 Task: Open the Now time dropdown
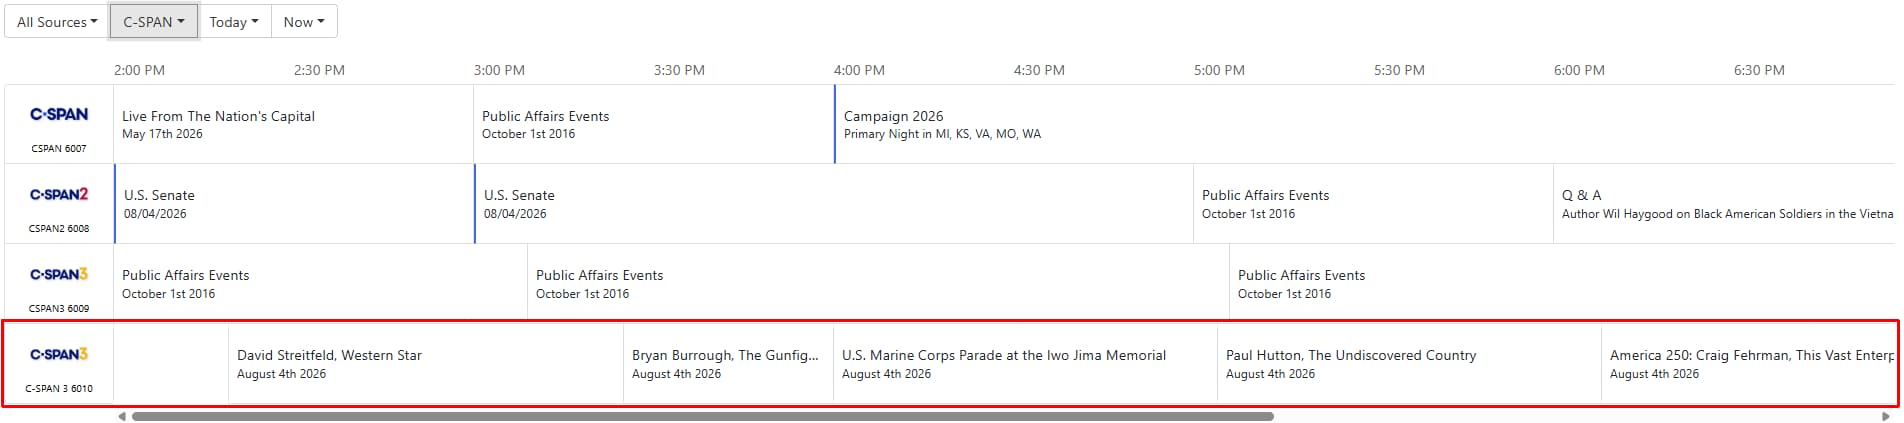point(304,22)
